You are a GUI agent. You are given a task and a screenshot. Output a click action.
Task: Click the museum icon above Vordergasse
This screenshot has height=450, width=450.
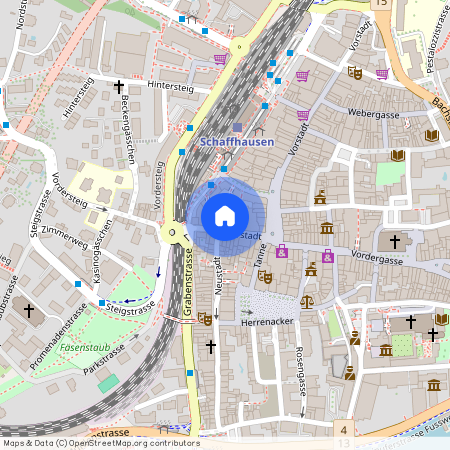click(327, 228)
